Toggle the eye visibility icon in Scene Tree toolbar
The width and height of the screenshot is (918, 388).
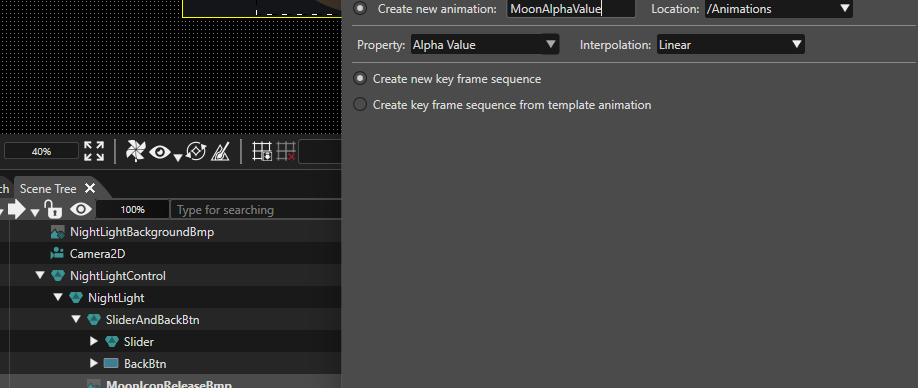pos(81,210)
